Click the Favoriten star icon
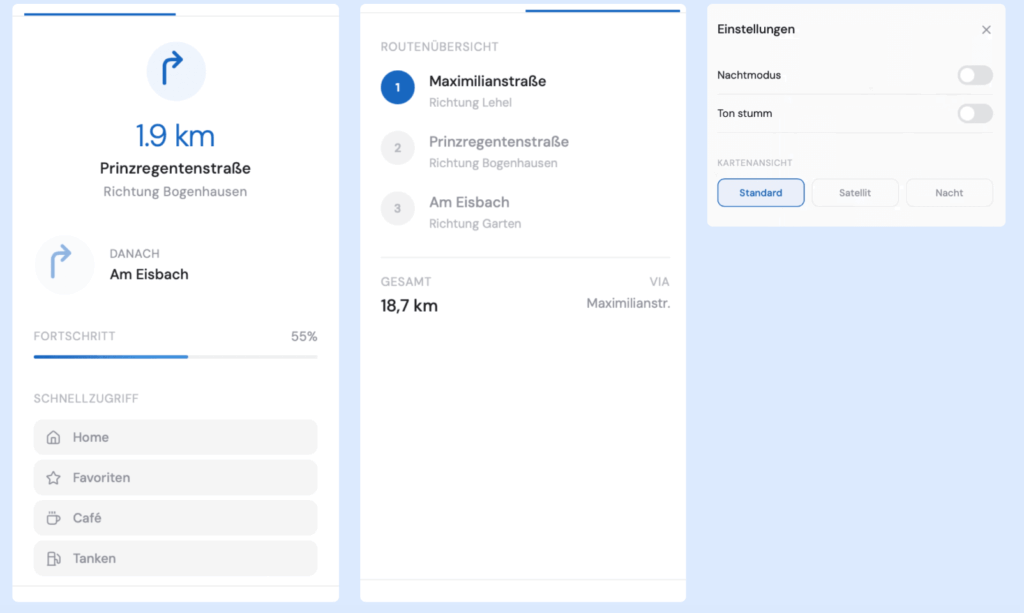1024x613 pixels. point(54,478)
